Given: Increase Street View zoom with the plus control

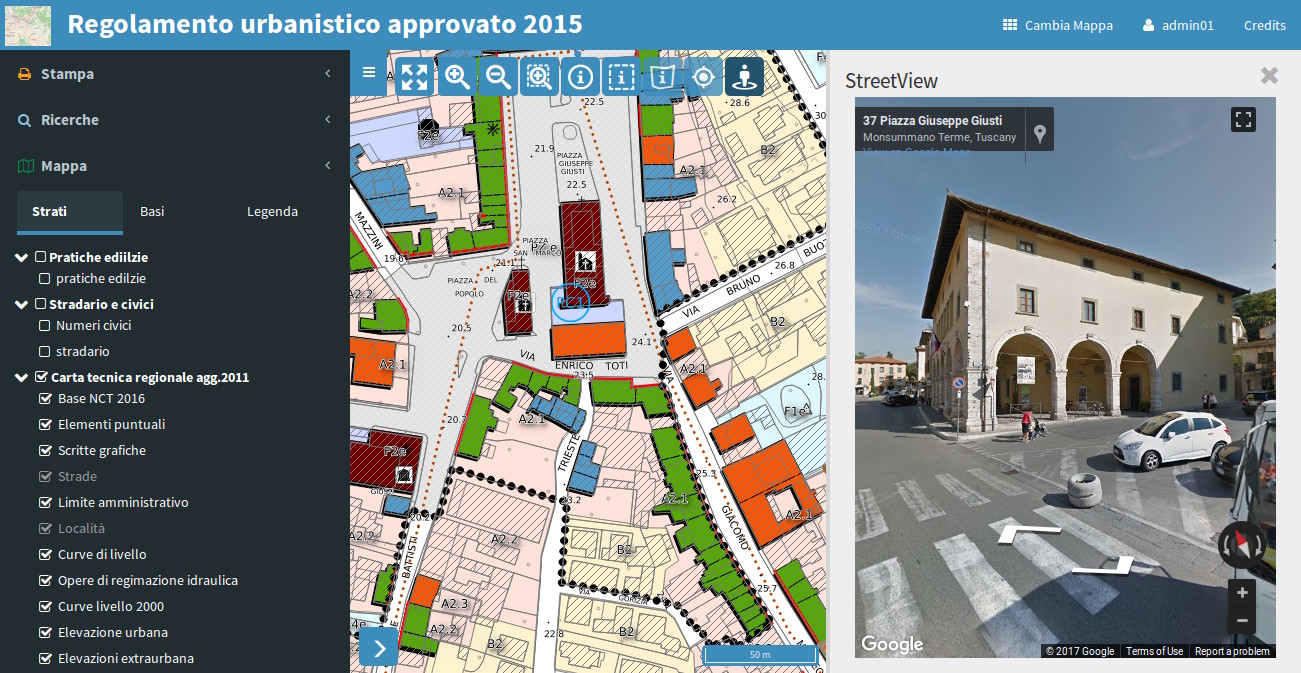Looking at the screenshot, I should click(x=1240, y=592).
